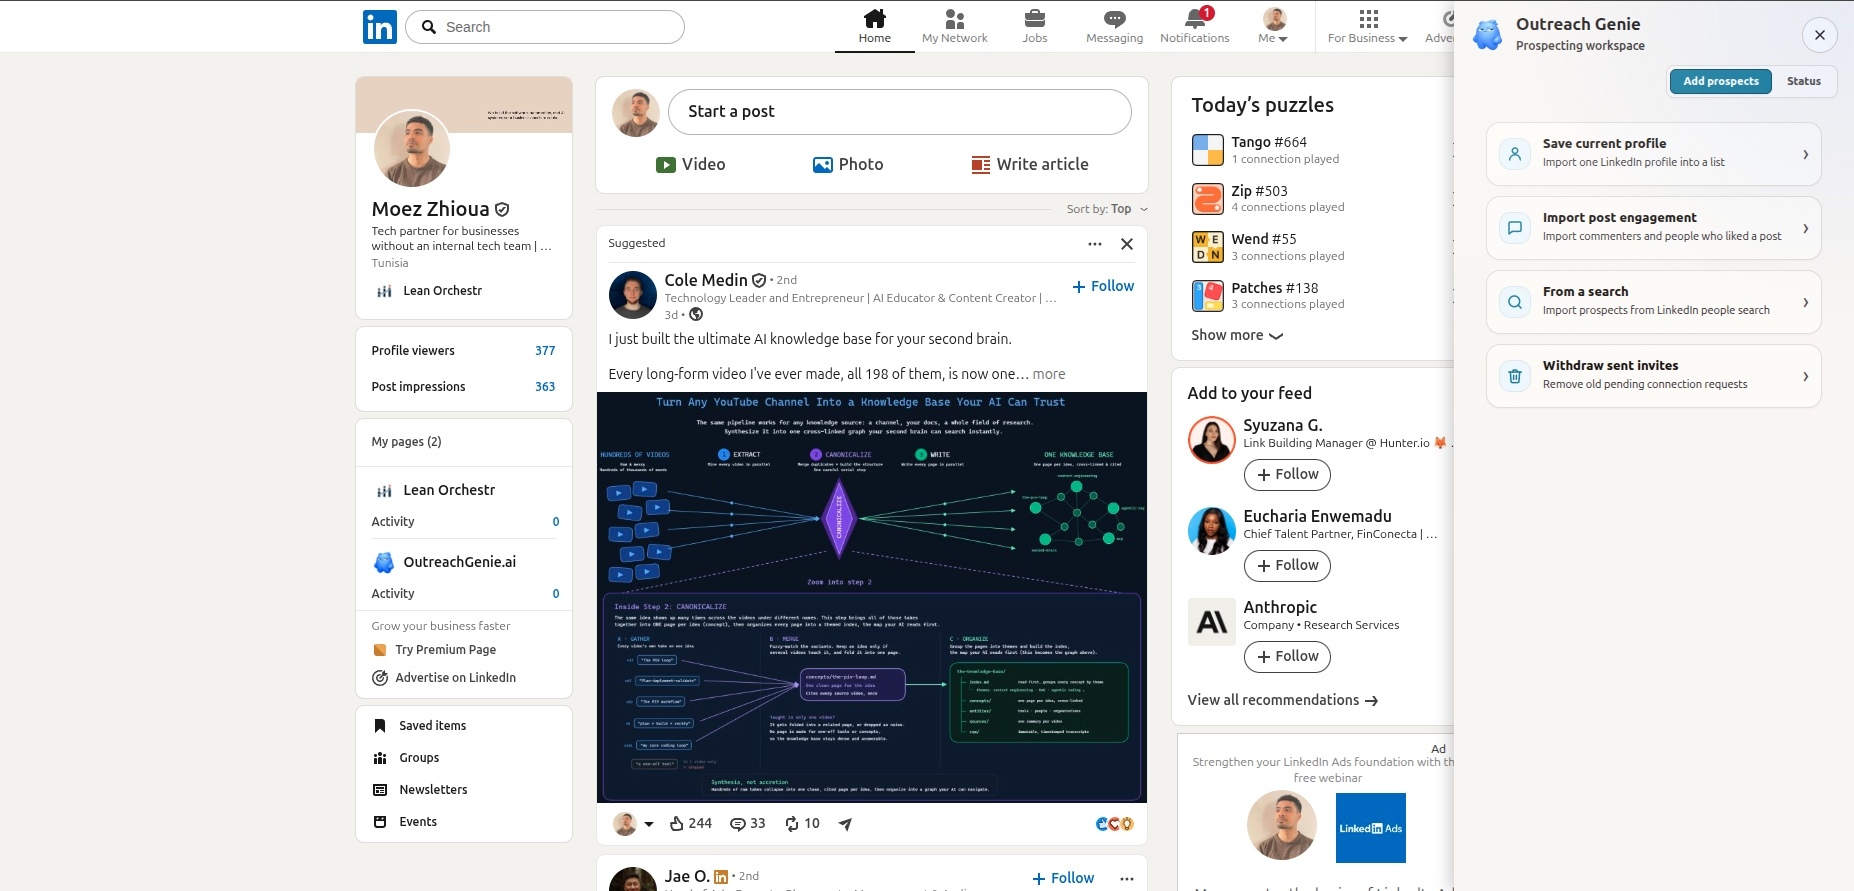Like the Cole Medin post
The image size is (1854, 891).
(x=690, y=824)
